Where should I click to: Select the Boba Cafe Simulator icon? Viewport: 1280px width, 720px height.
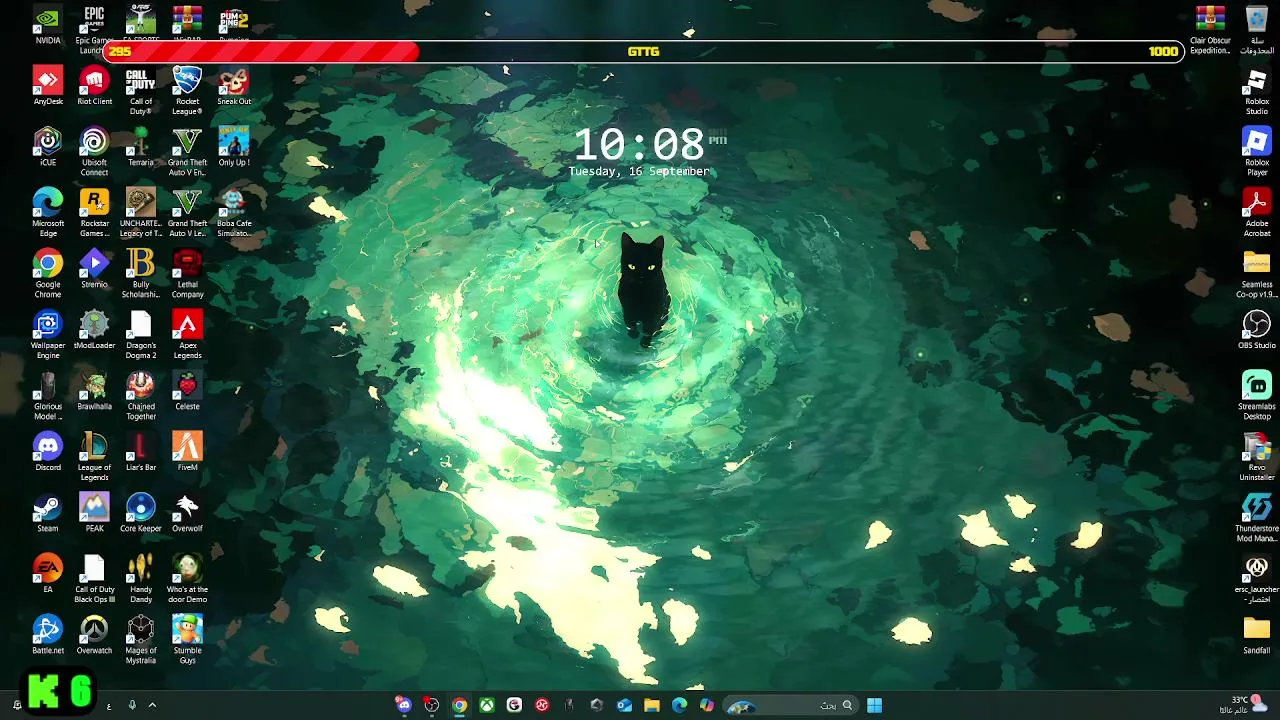(x=234, y=212)
